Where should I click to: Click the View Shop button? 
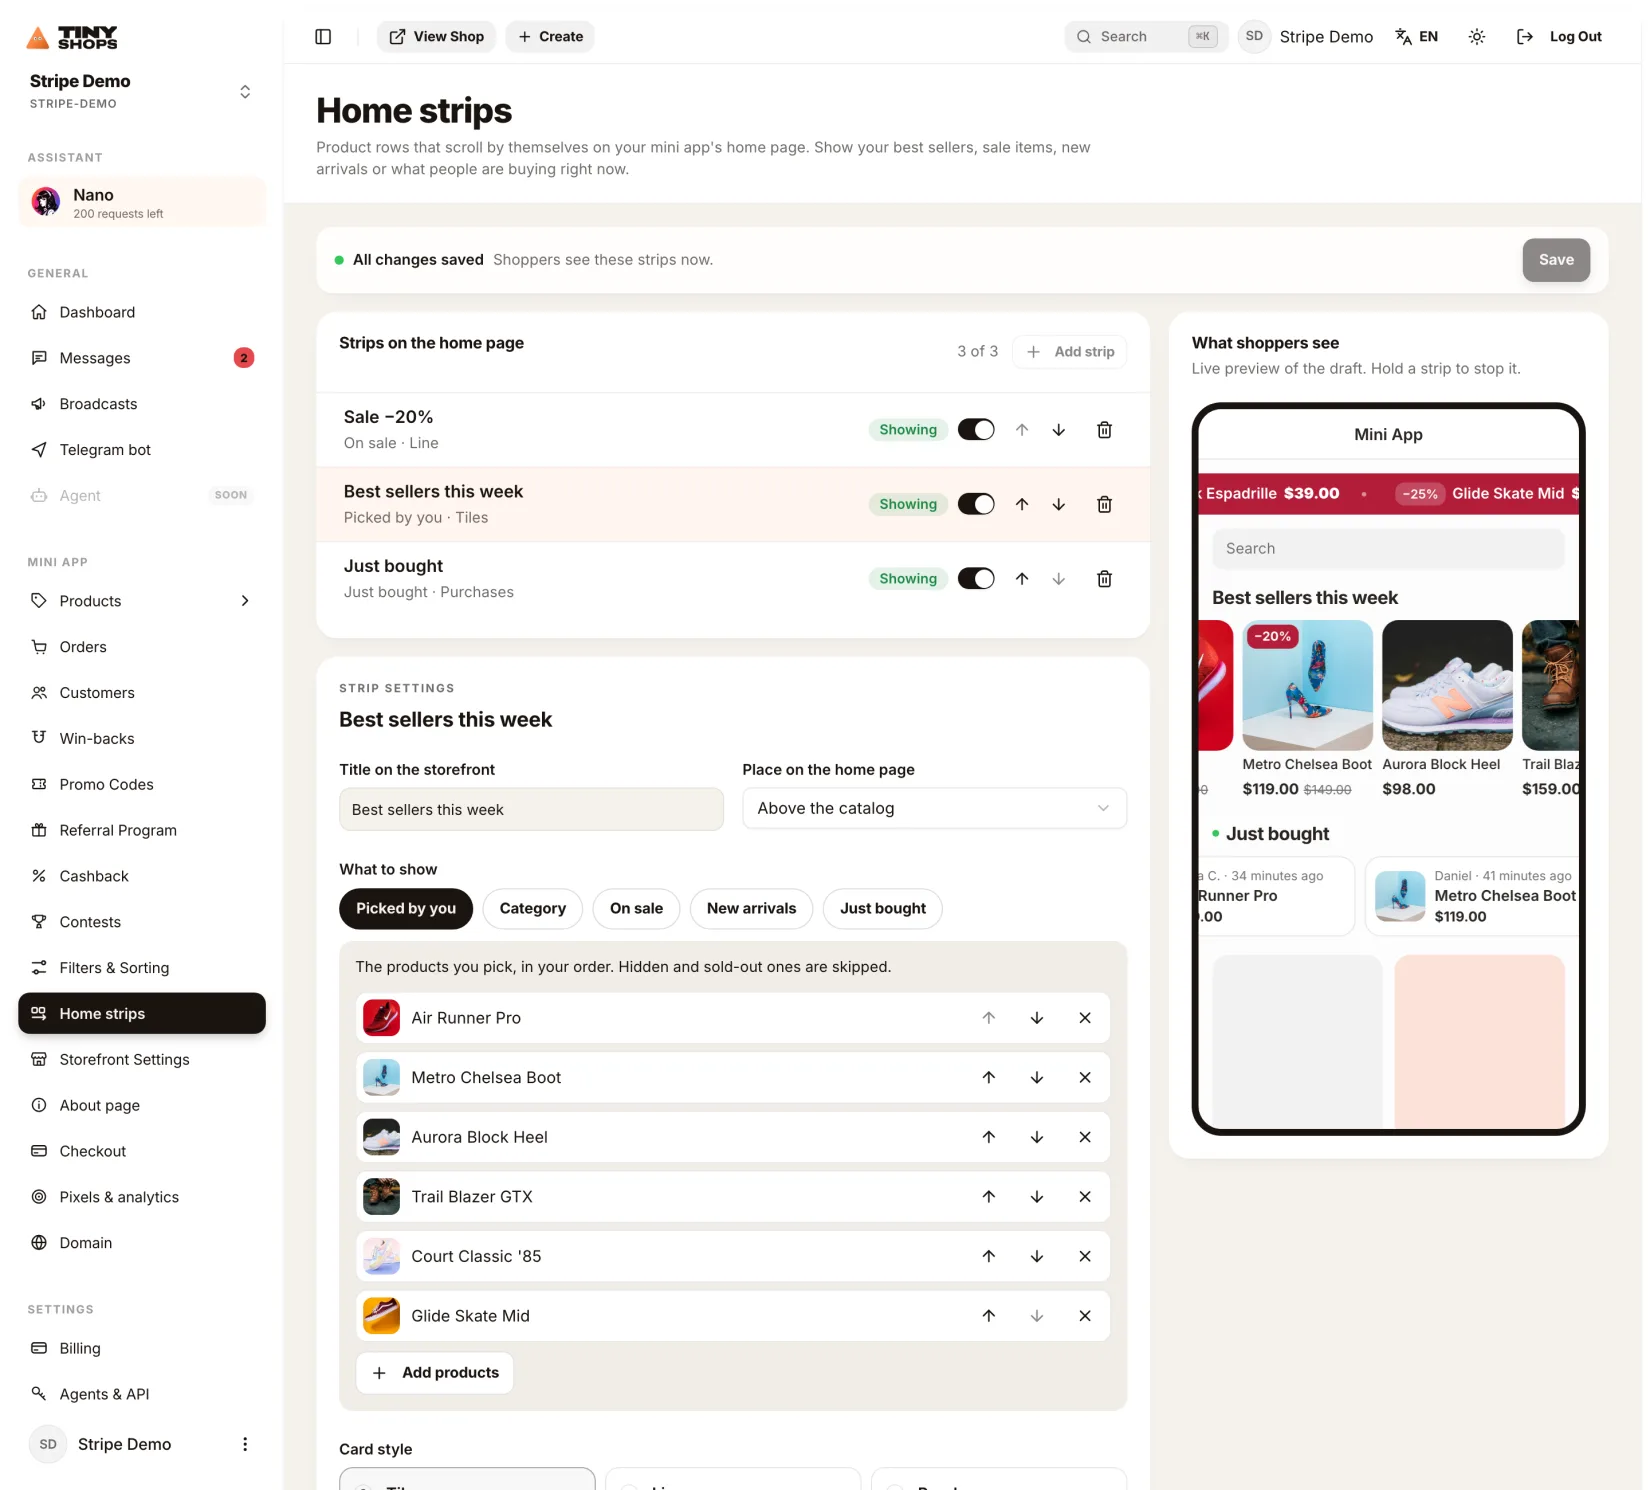(x=437, y=37)
